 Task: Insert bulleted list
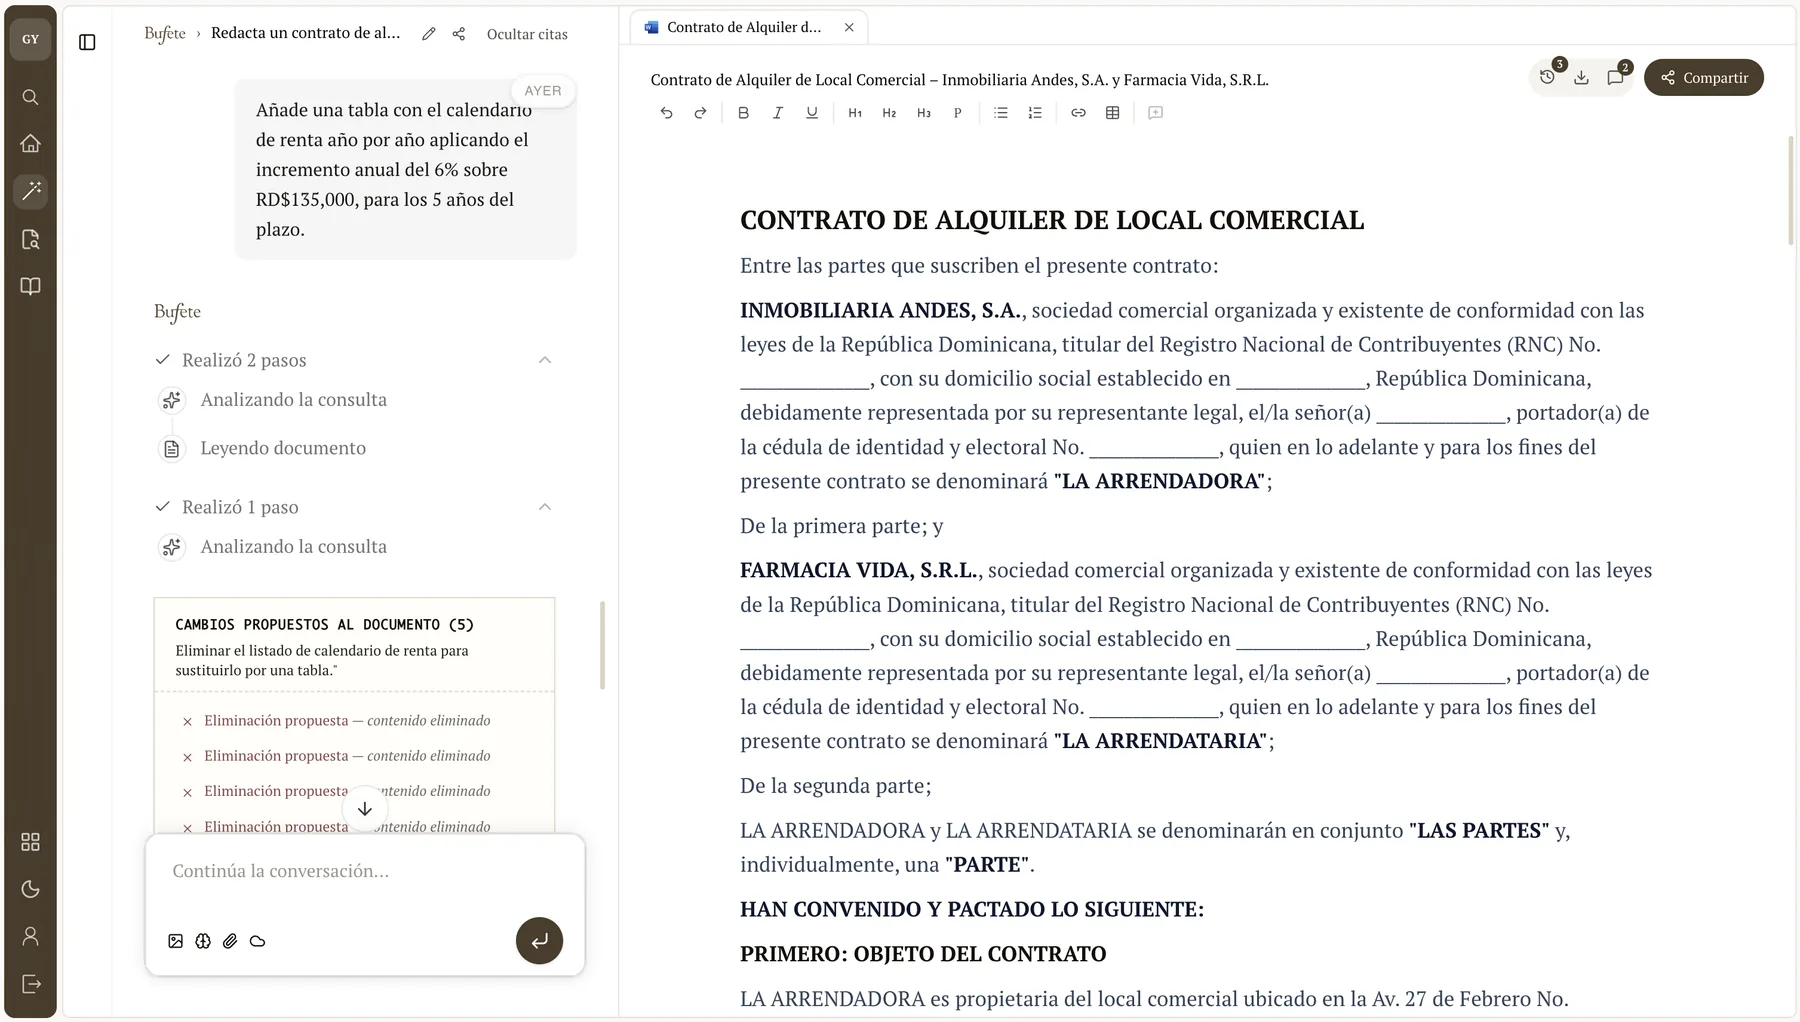1000,113
